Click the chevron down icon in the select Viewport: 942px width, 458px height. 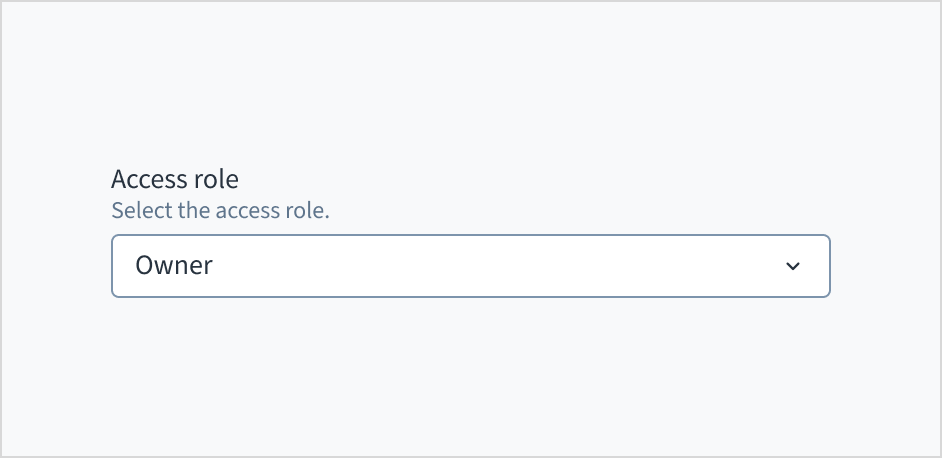(793, 266)
